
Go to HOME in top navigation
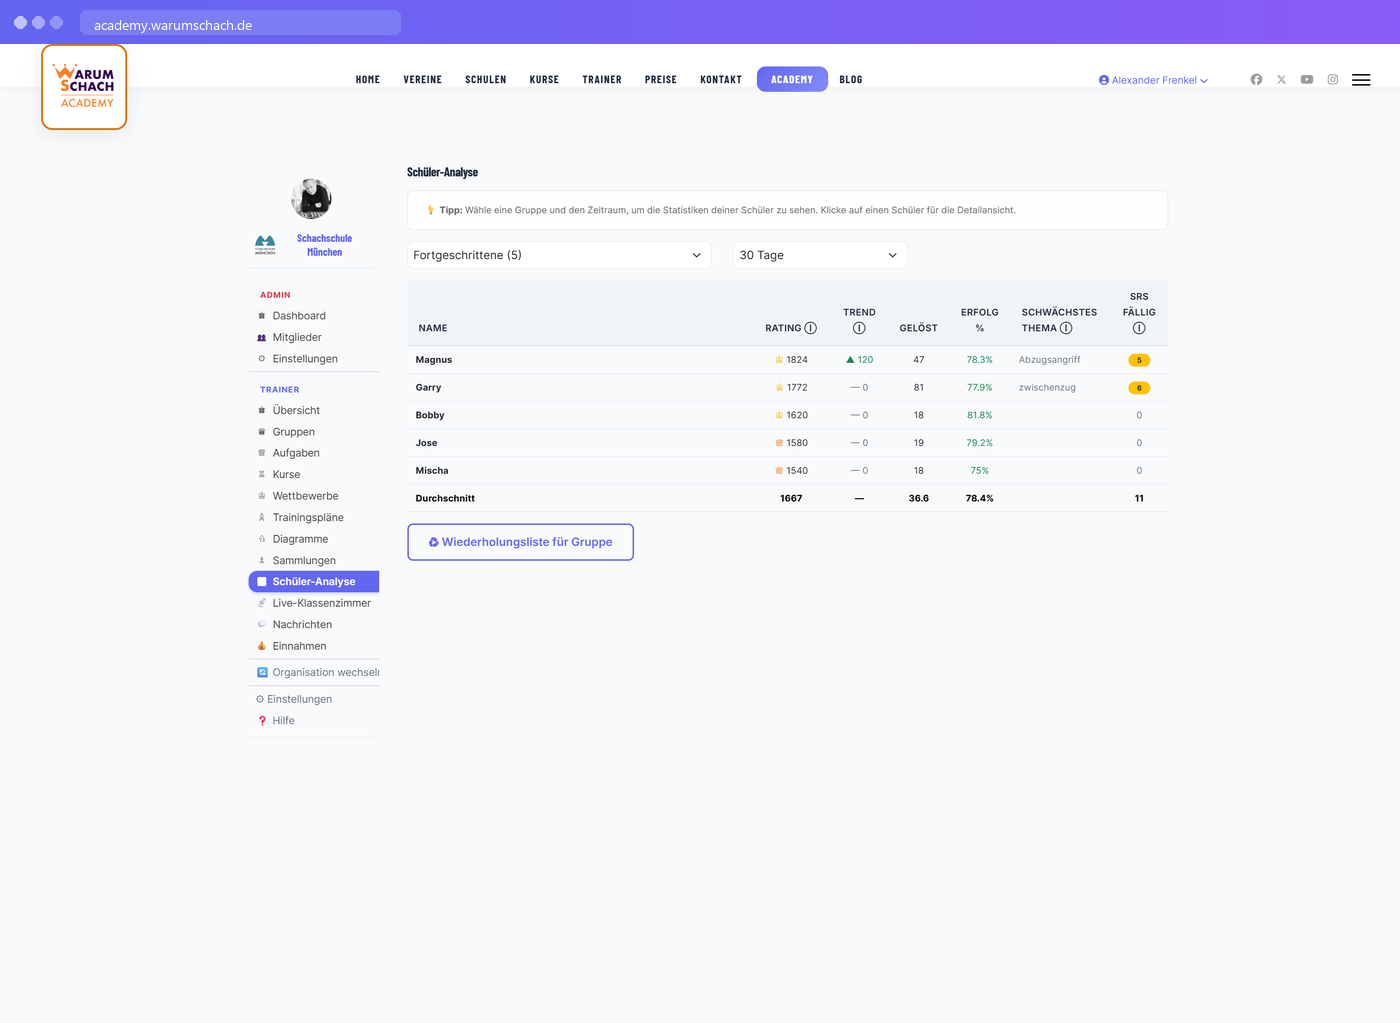[368, 79]
